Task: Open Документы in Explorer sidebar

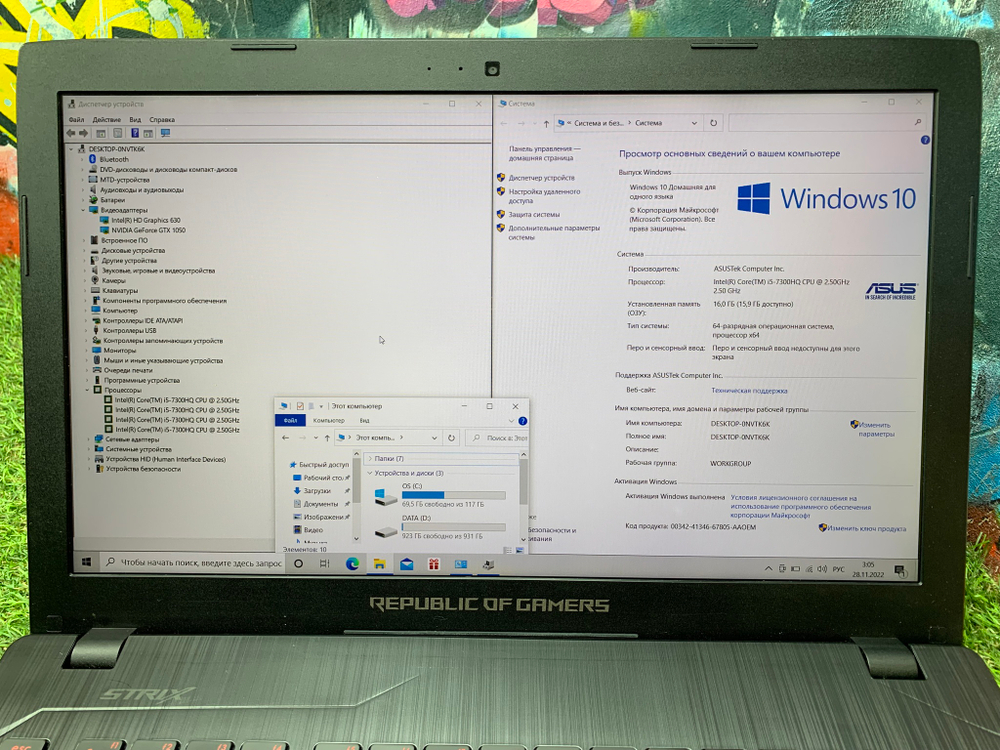Action: click(x=320, y=504)
